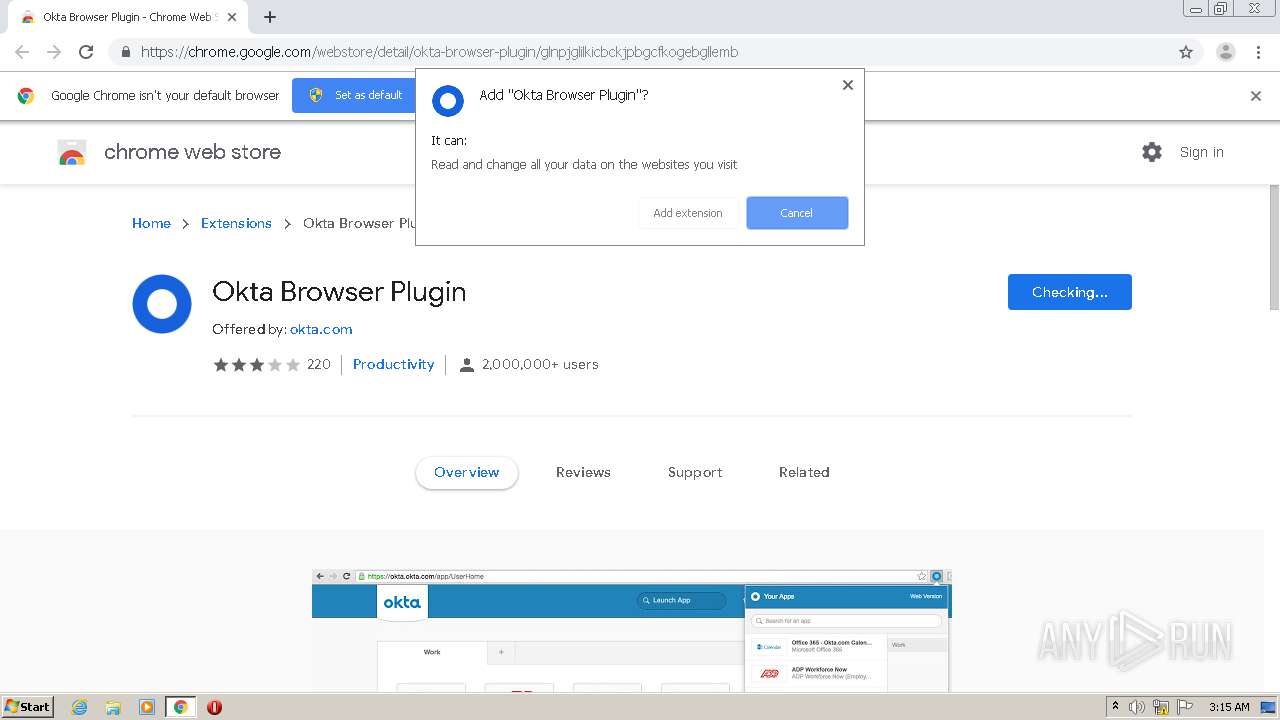Click the page vertical scrollbar

point(1273,248)
